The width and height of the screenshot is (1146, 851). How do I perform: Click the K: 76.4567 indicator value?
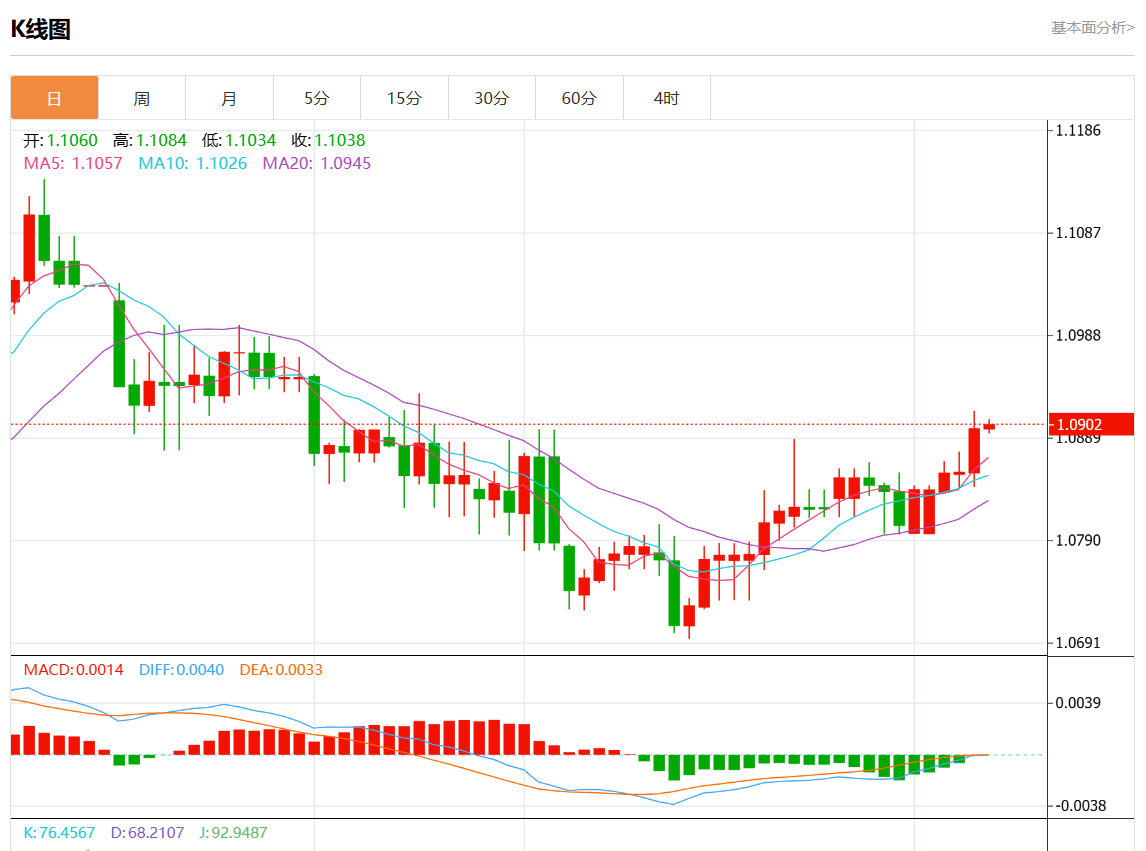(59, 832)
